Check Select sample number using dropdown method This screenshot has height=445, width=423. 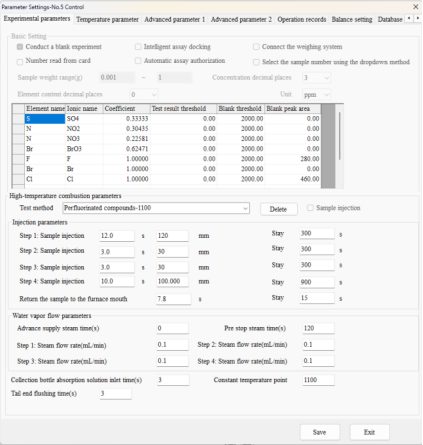click(256, 62)
